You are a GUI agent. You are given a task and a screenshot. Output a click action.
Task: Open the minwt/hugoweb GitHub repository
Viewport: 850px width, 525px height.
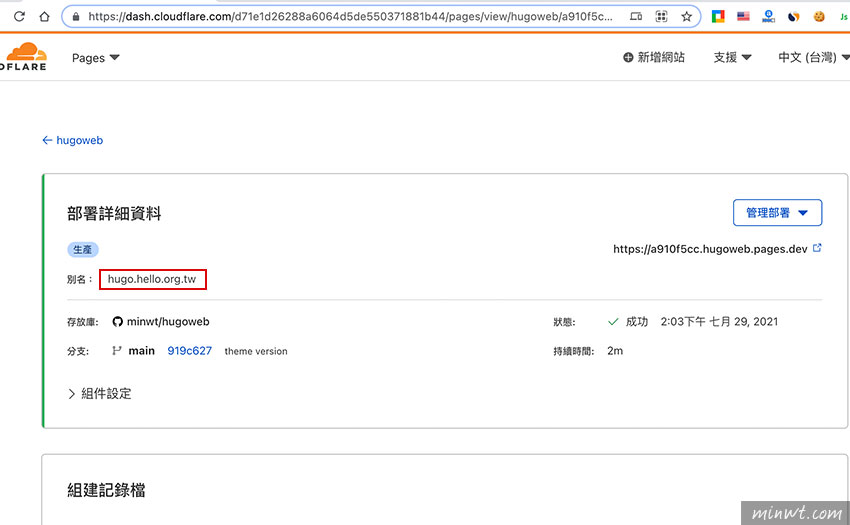(x=168, y=322)
